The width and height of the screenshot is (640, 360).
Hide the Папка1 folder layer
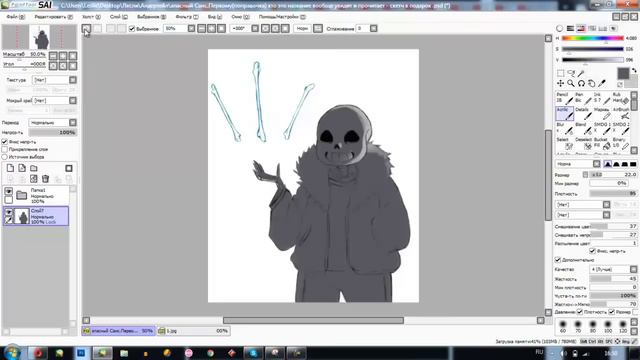pyautogui.click(x=9, y=191)
